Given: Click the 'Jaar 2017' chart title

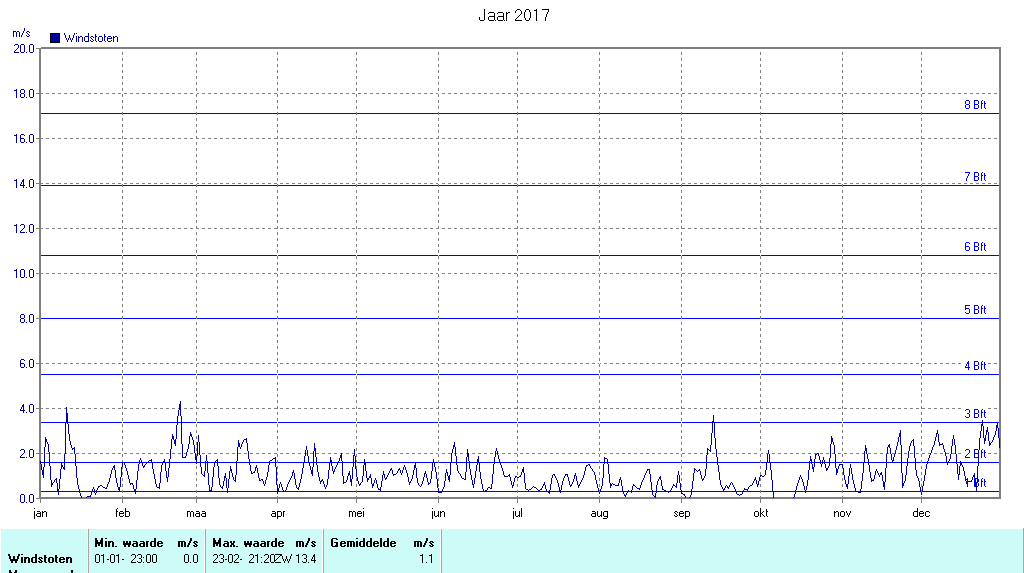Looking at the screenshot, I should tap(513, 15).
